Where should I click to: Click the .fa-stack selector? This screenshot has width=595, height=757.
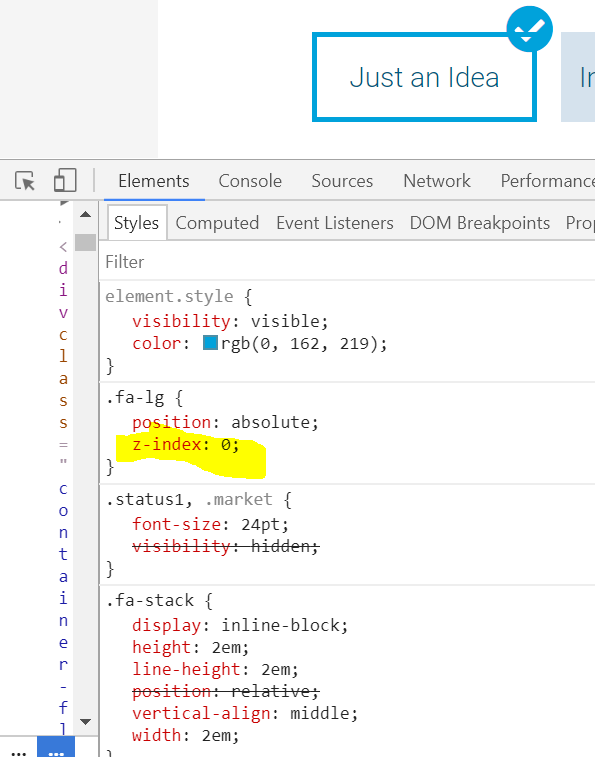click(x=149, y=601)
